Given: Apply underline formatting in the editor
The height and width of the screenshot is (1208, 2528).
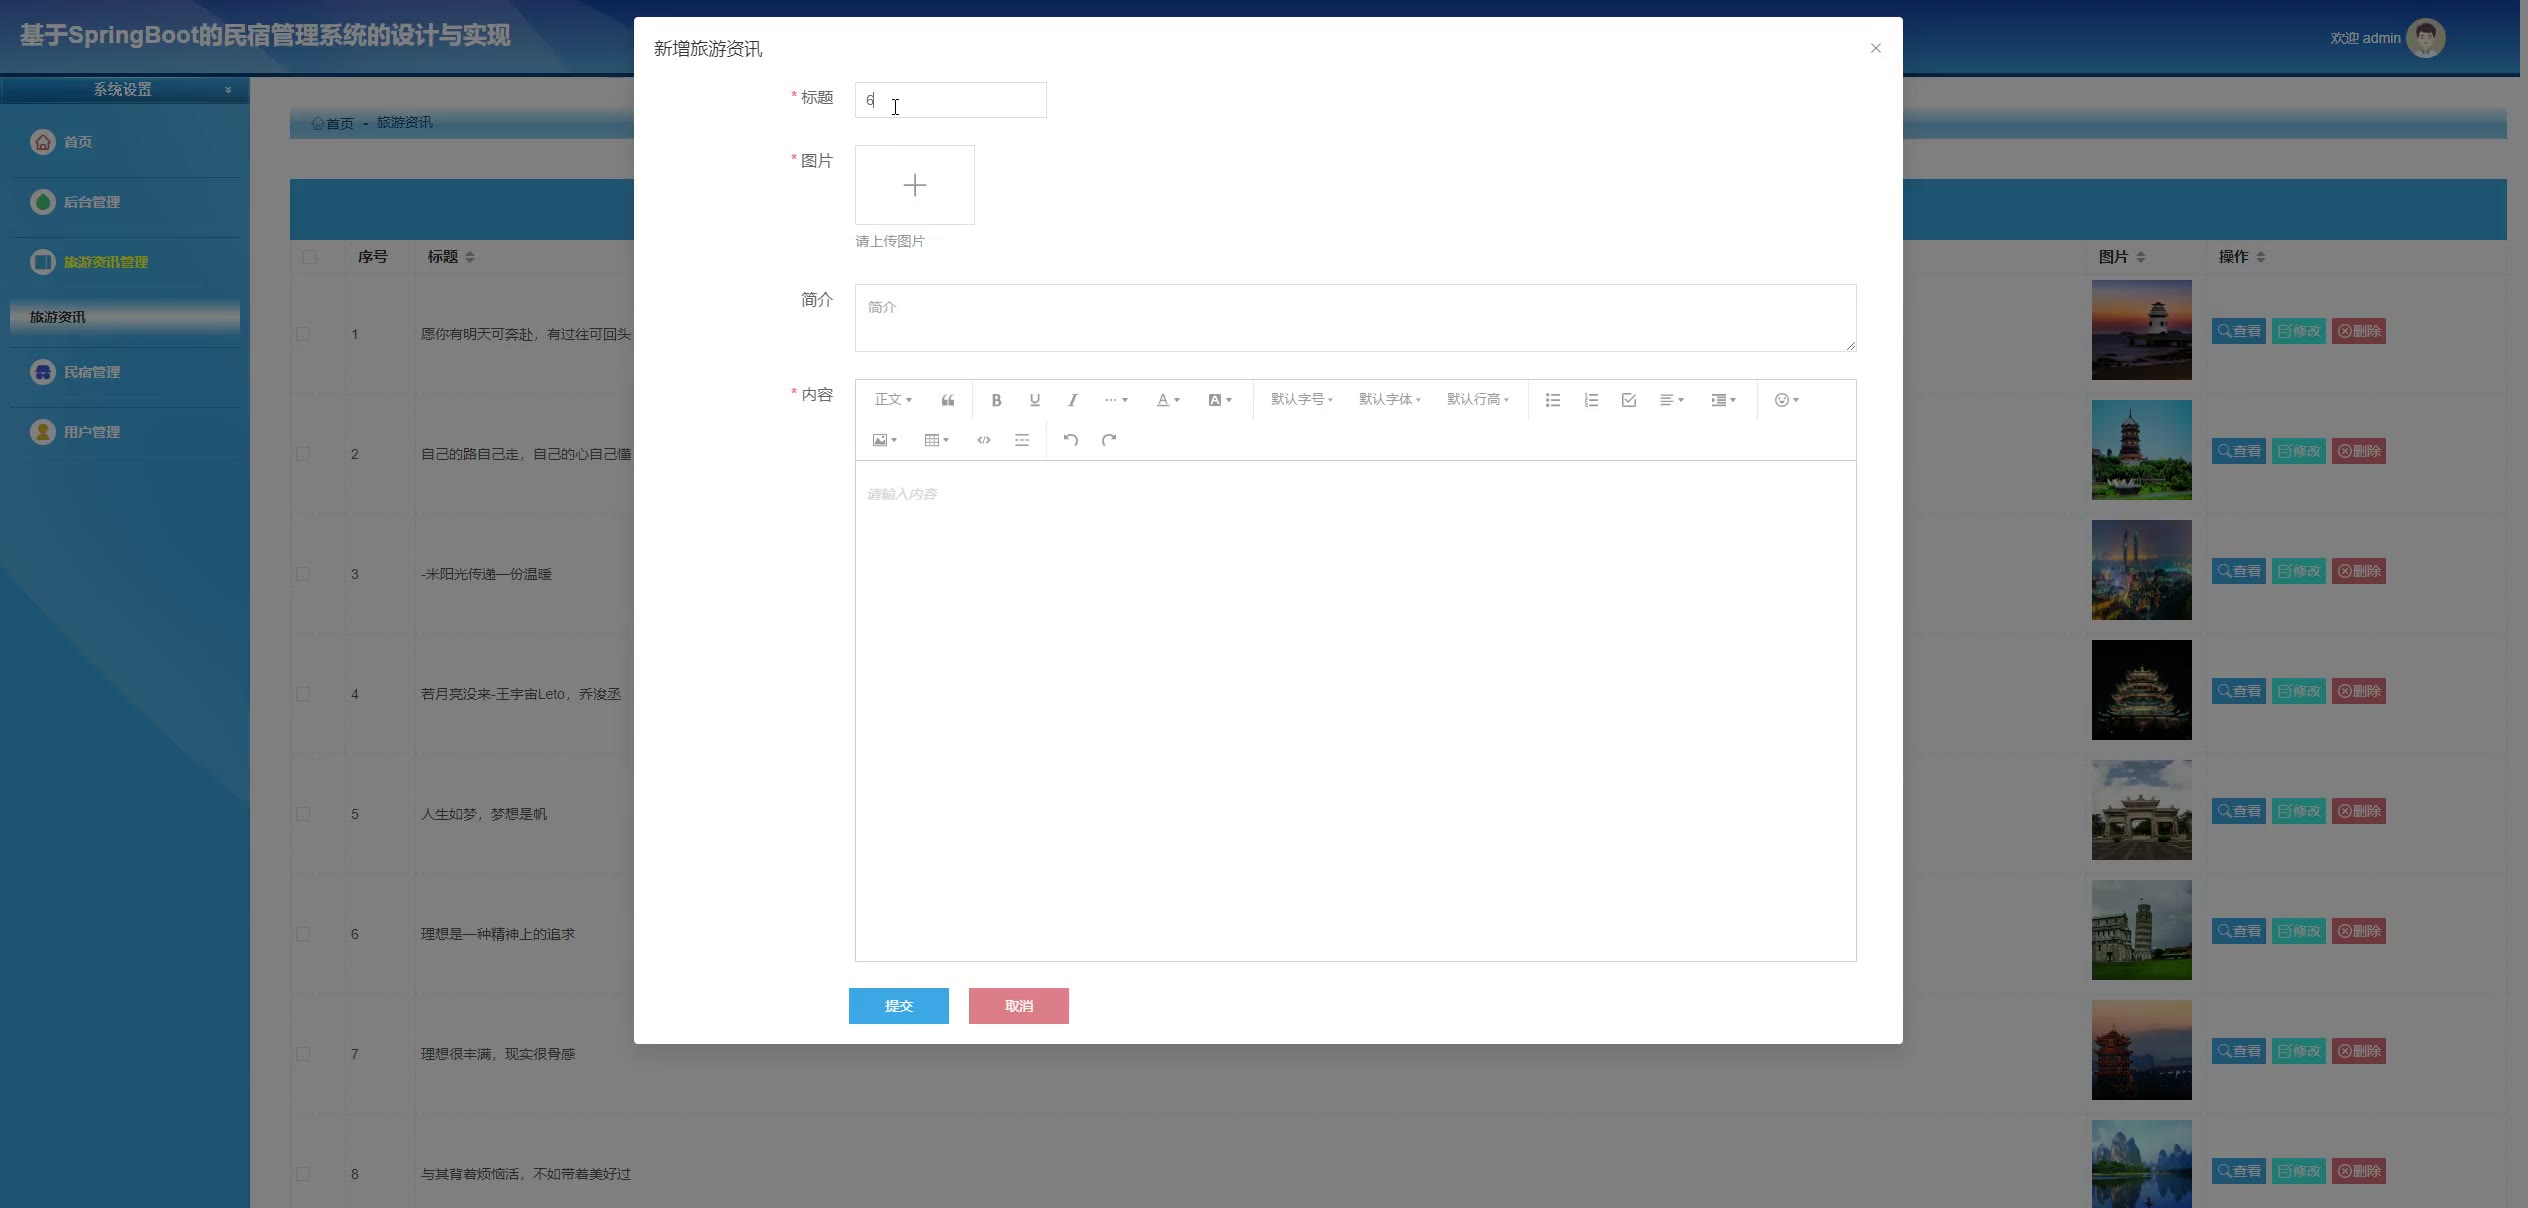Looking at the screenshot, I should pos(1035,400).
